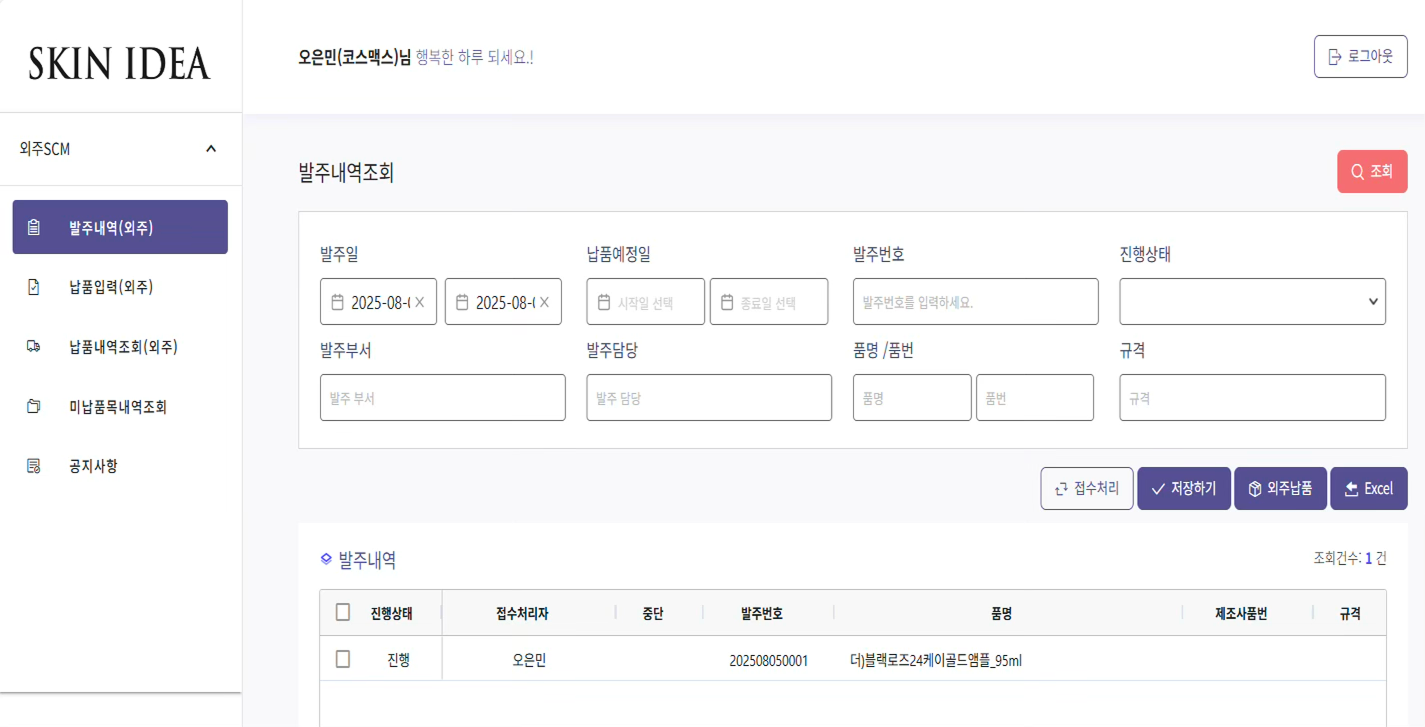Click the clipboard icon beside 발주내역(외주)
Viewport: 1425px width, 727px height.
[34, 227]
